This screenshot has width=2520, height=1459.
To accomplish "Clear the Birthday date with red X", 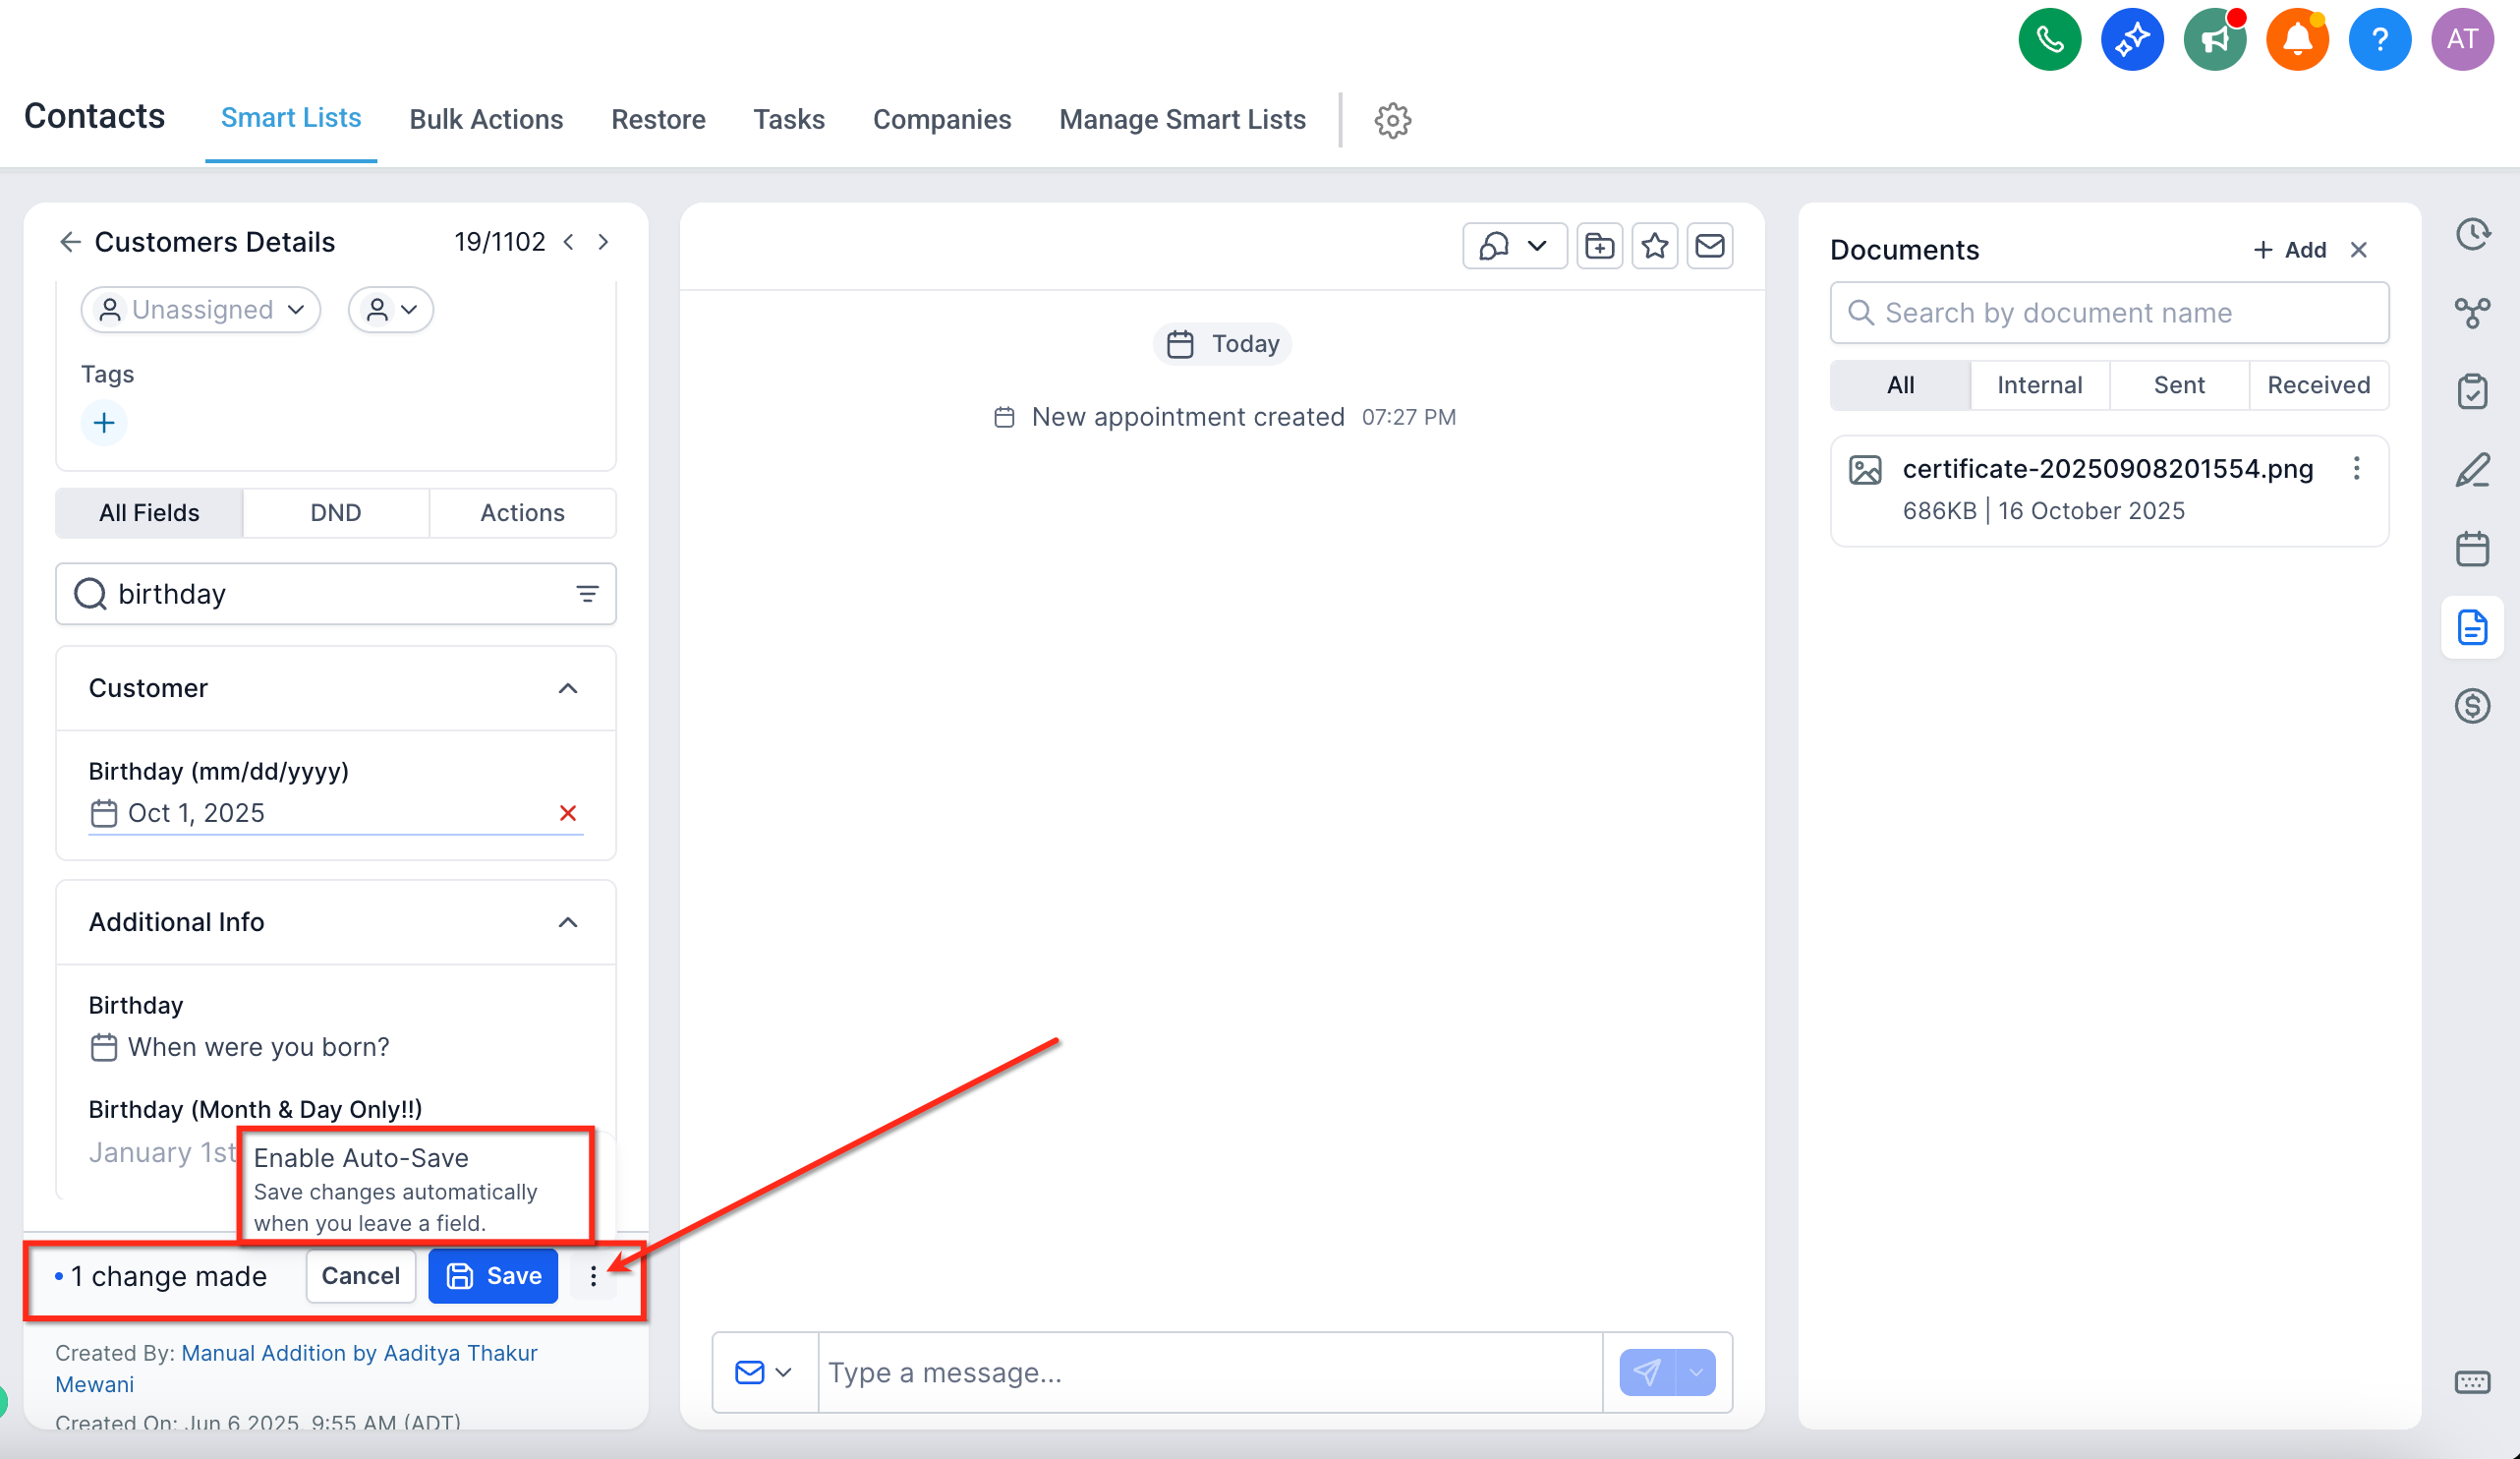I will [x=567, y=813].
